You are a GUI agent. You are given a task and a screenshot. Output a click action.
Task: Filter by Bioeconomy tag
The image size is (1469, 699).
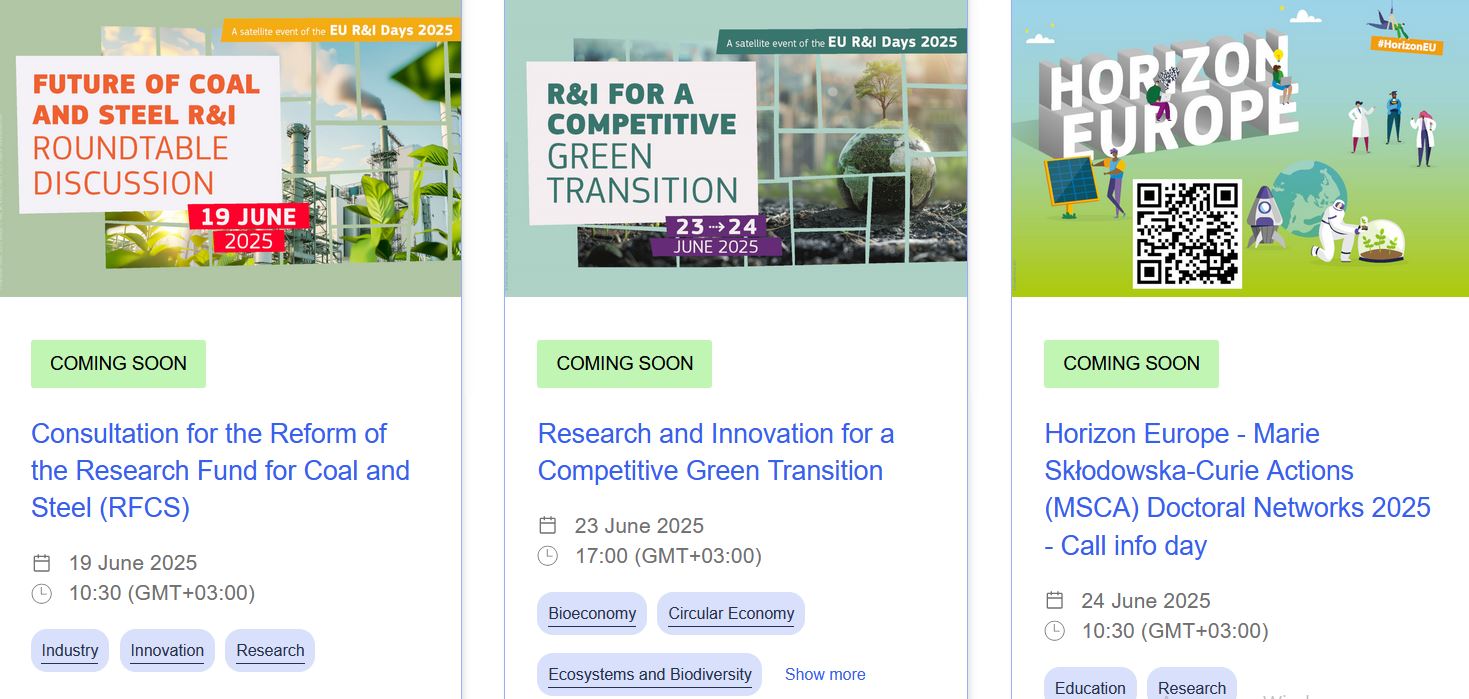click(592, 613)
